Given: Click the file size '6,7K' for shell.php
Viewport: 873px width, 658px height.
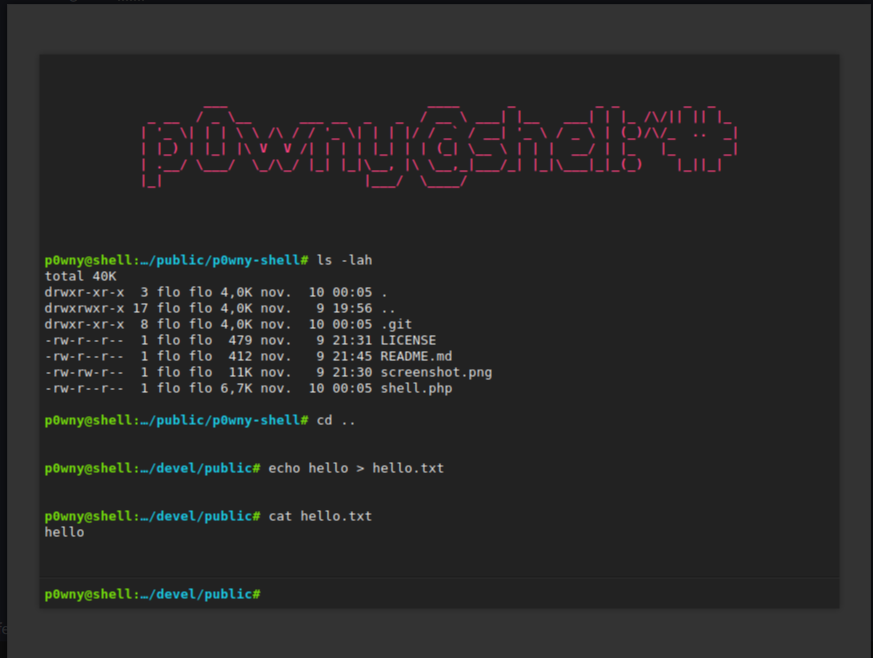Looking at the screenshot, I should tap(236, 389).
